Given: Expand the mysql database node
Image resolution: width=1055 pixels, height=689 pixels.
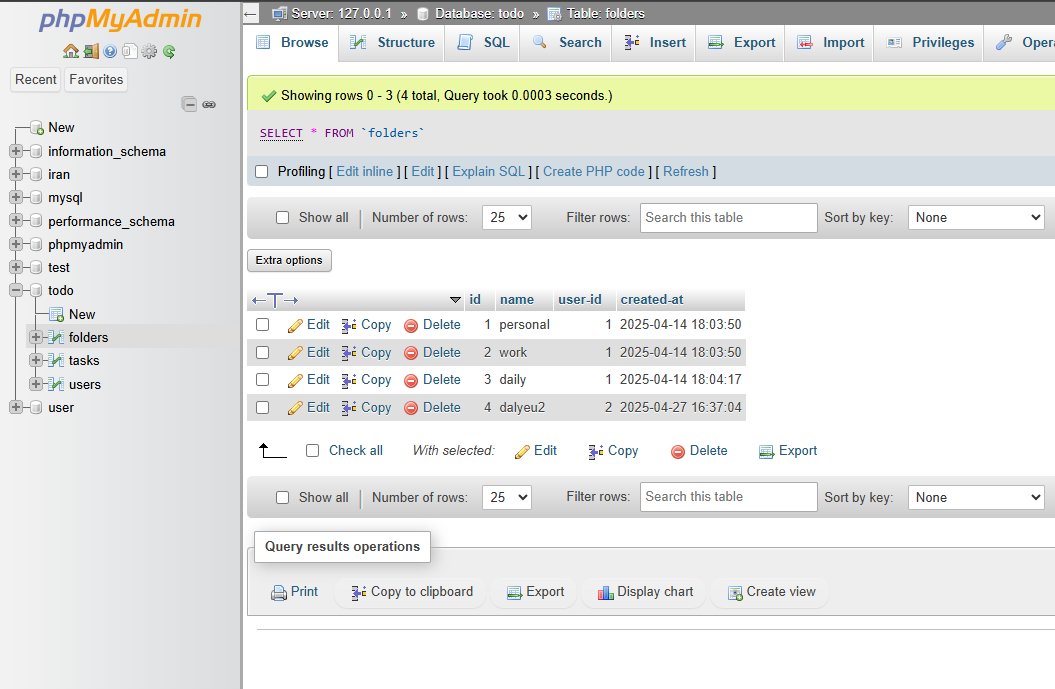Looking at the screenshot, I should 15,196.
